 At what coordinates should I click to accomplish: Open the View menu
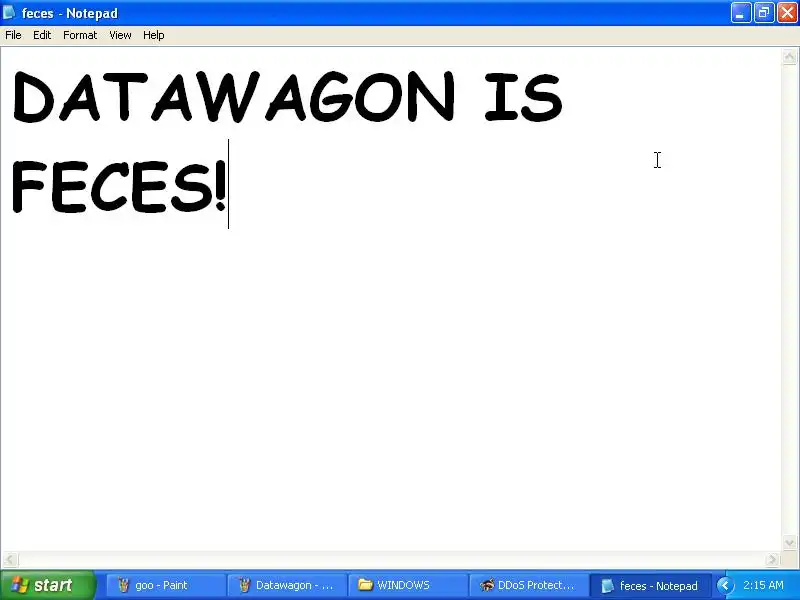tap(120, 35)
